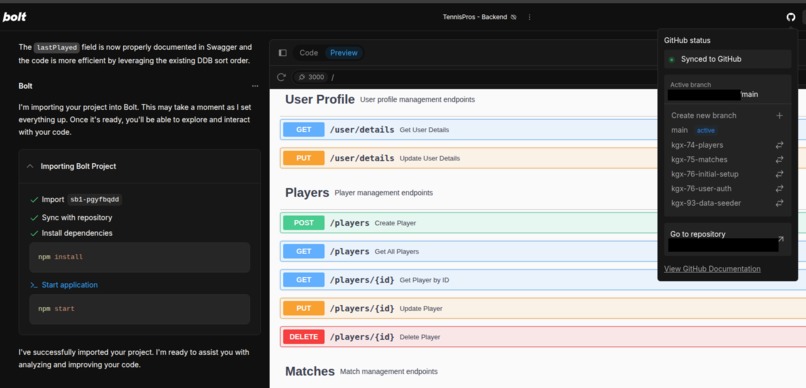This screenshot has width=806, height=388.
Task: Expand GET /players Get All Players
Action: coord(543,251)
